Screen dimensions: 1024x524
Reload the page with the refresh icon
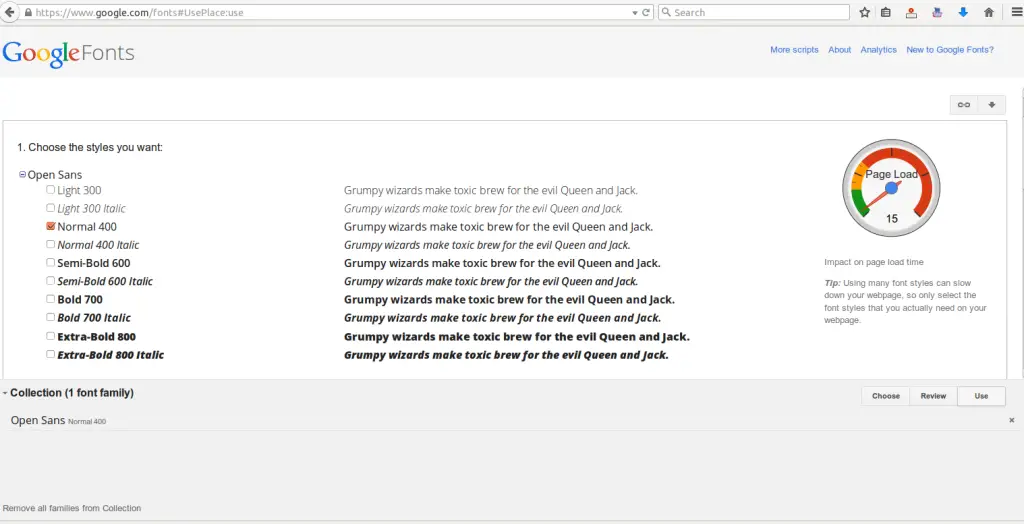point(646,12)
